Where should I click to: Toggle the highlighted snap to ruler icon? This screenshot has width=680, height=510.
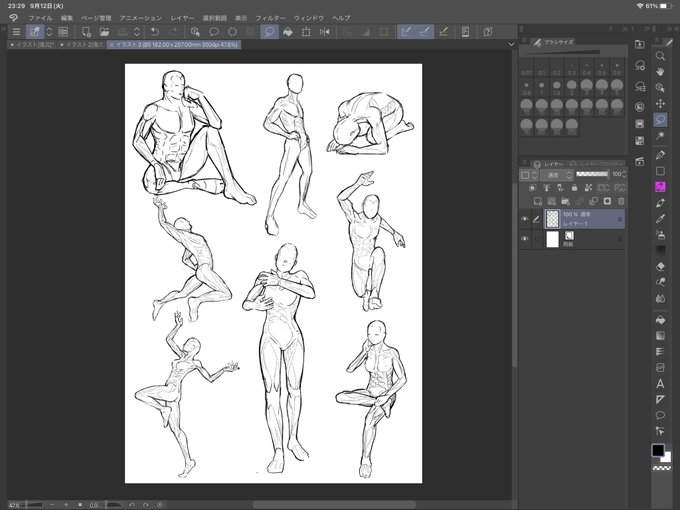tap(406, 32)
